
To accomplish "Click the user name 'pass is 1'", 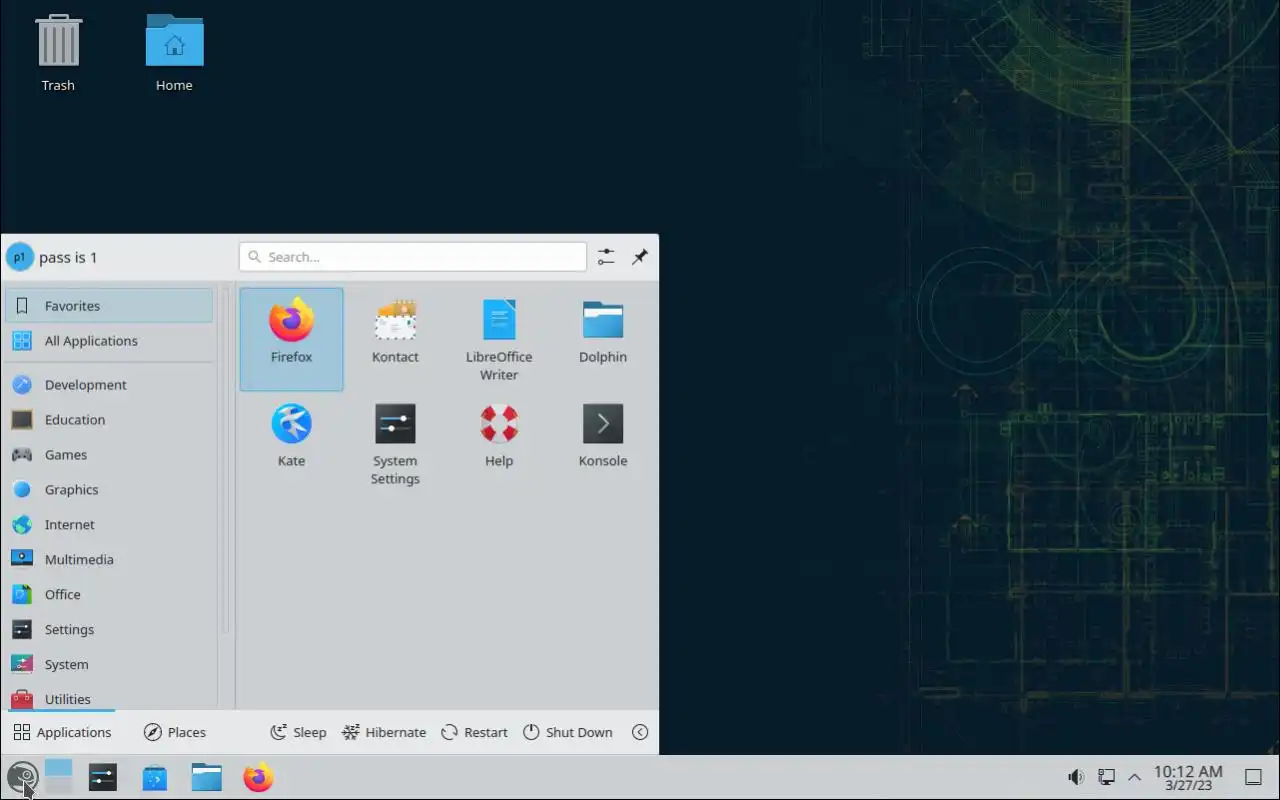I will [68, 258].
